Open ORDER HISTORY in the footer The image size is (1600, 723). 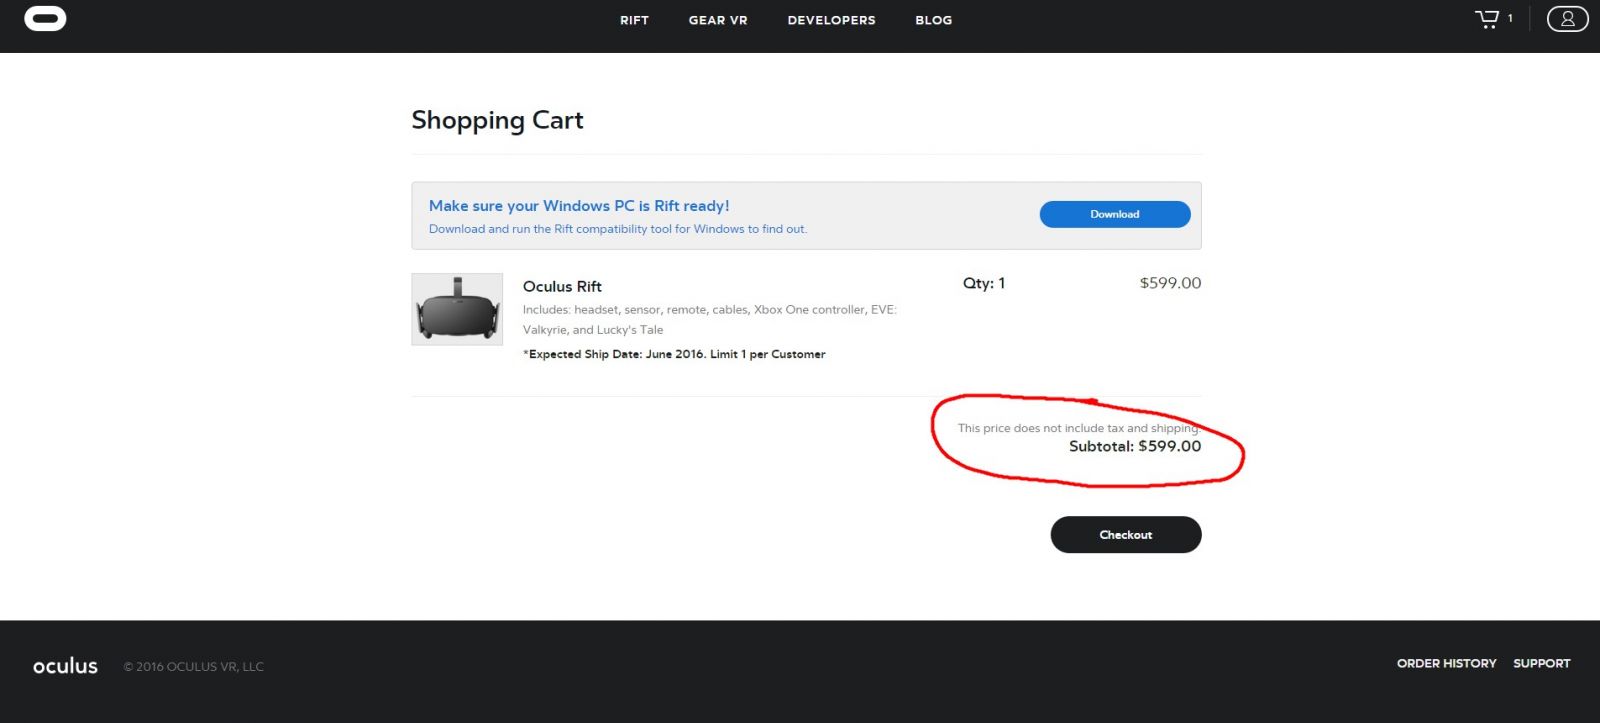(x=1446, y=663)
